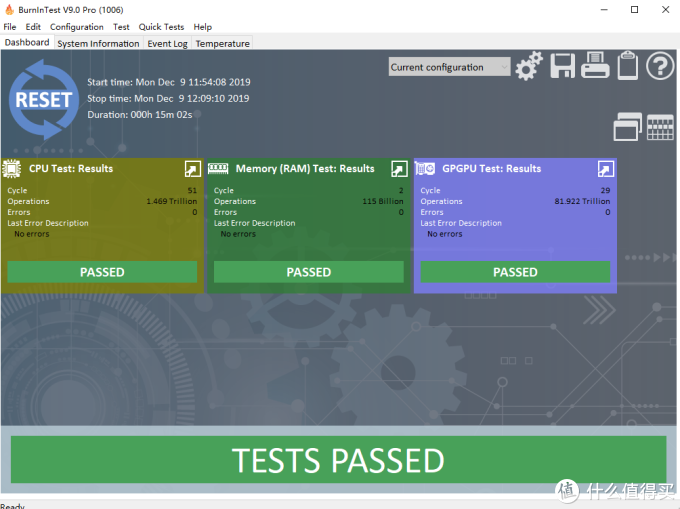Click the Start time text line
The width and height of the screenshot is (680, 509).
[169, 82]
